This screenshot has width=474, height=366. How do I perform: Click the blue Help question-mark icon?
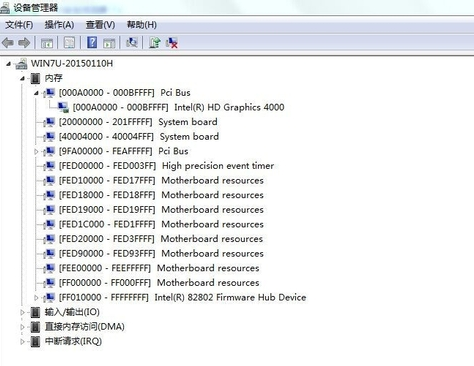92,43
